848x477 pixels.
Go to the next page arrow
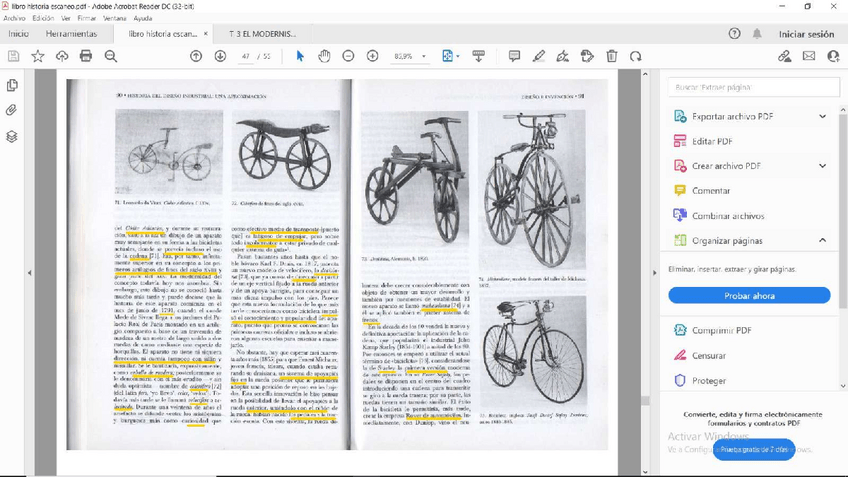220,56
